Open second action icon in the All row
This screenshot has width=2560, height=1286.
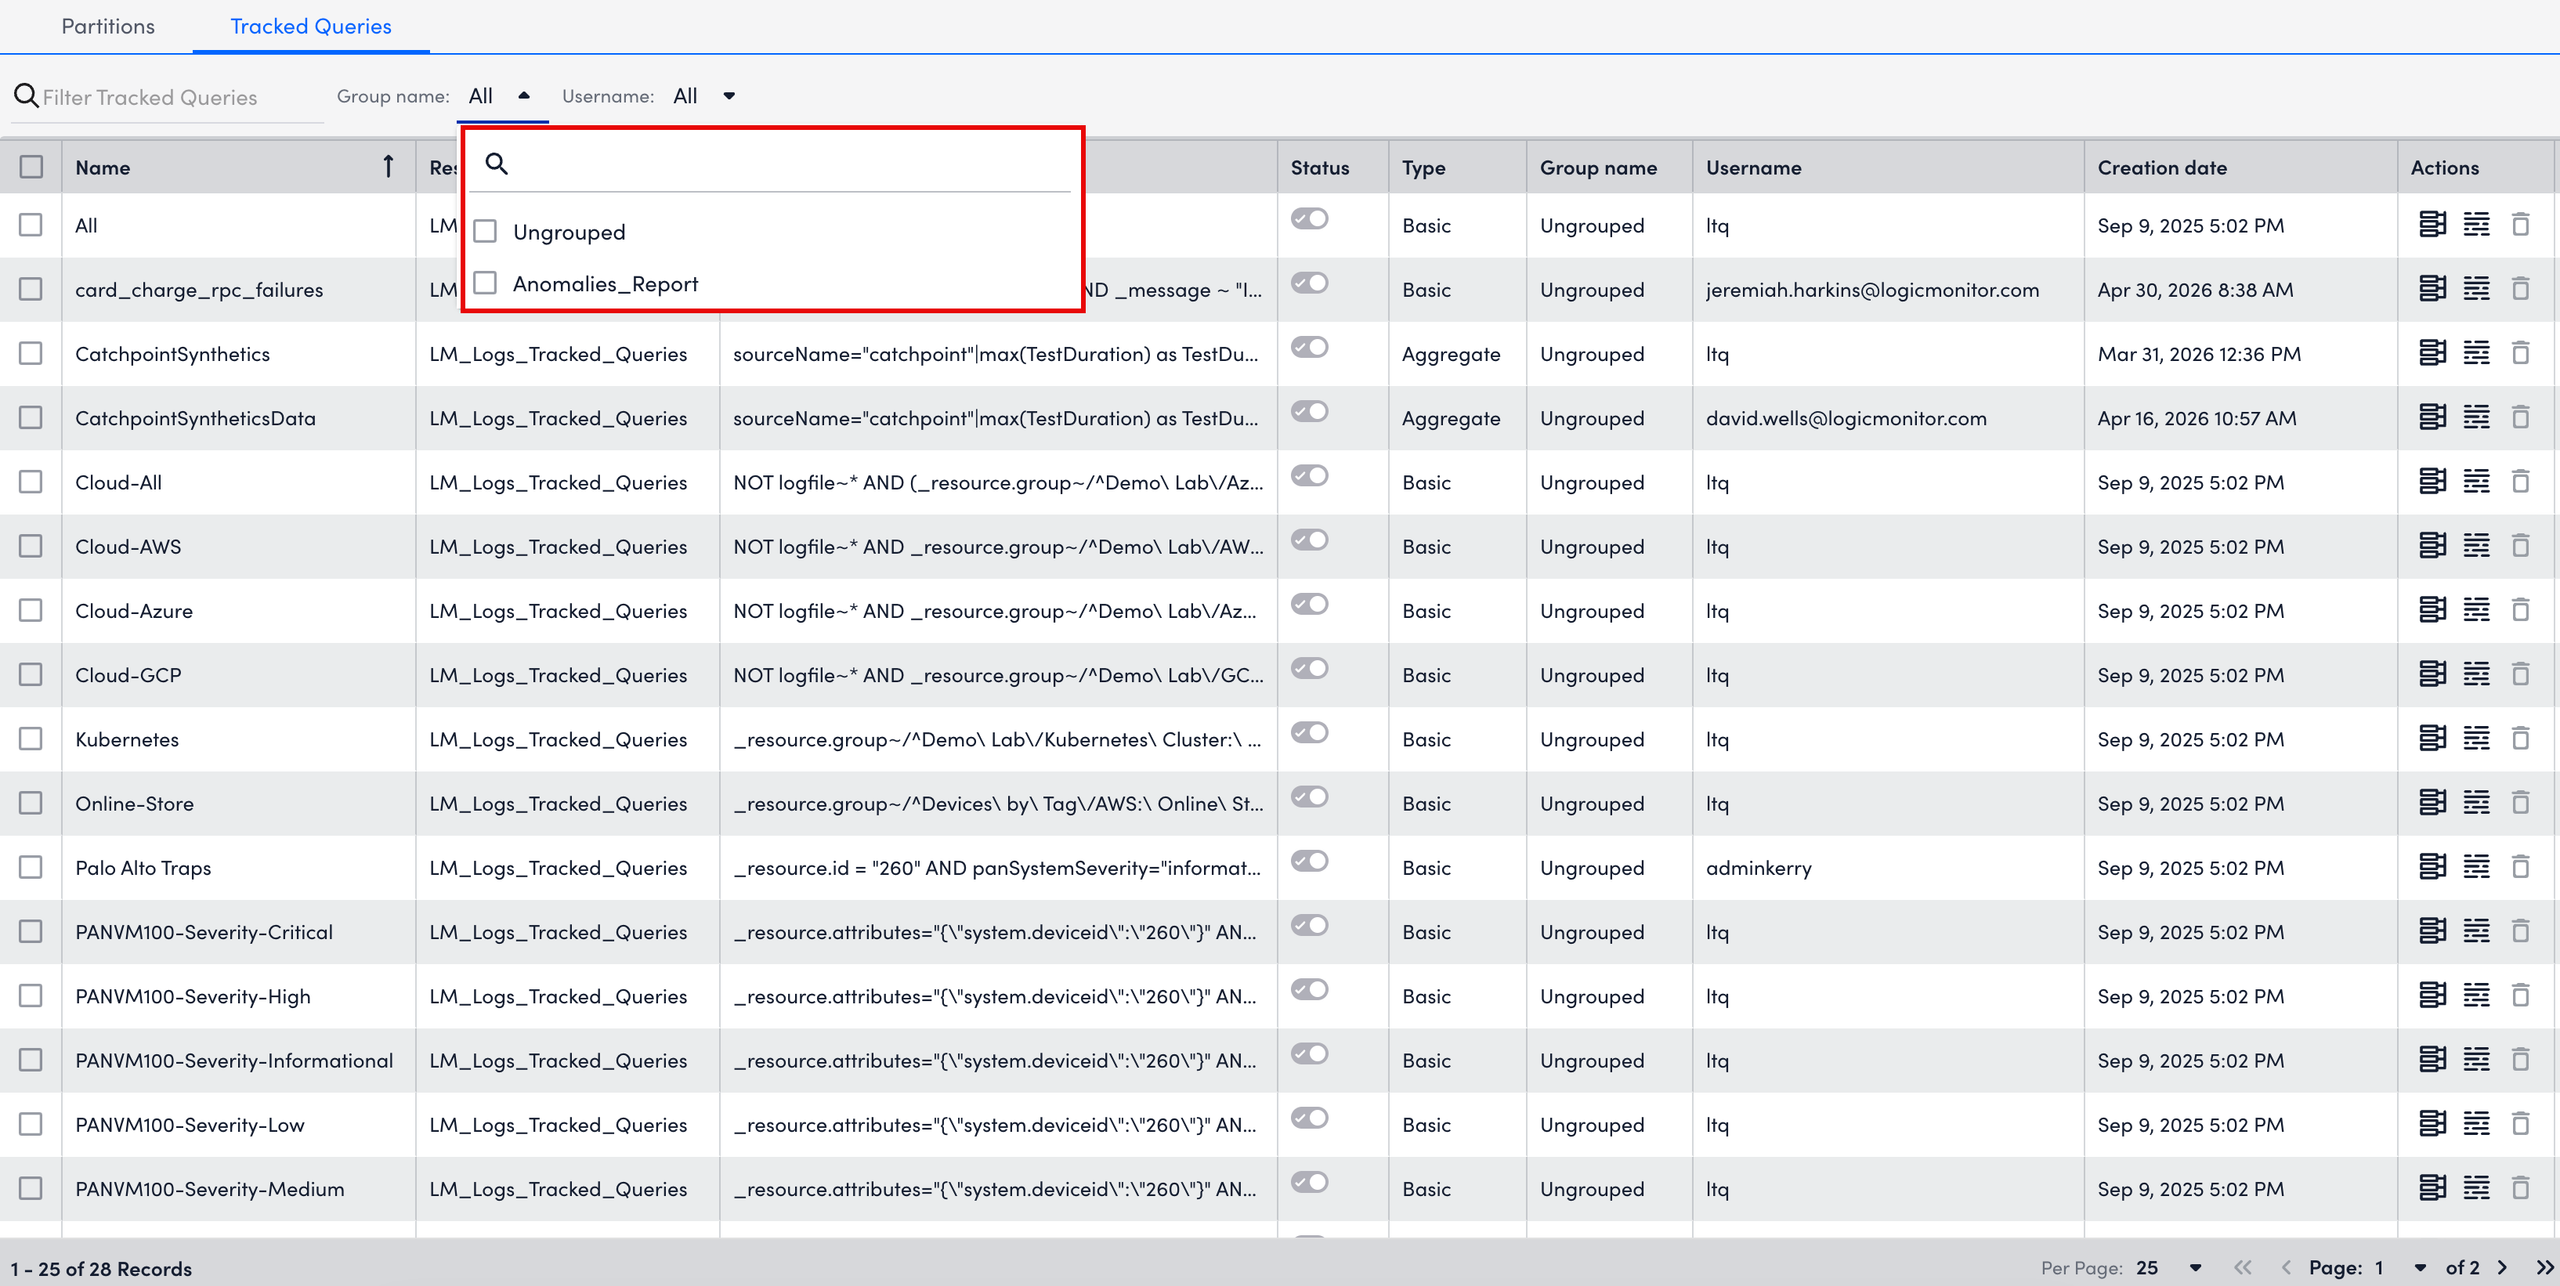(x=2476, y=224)
